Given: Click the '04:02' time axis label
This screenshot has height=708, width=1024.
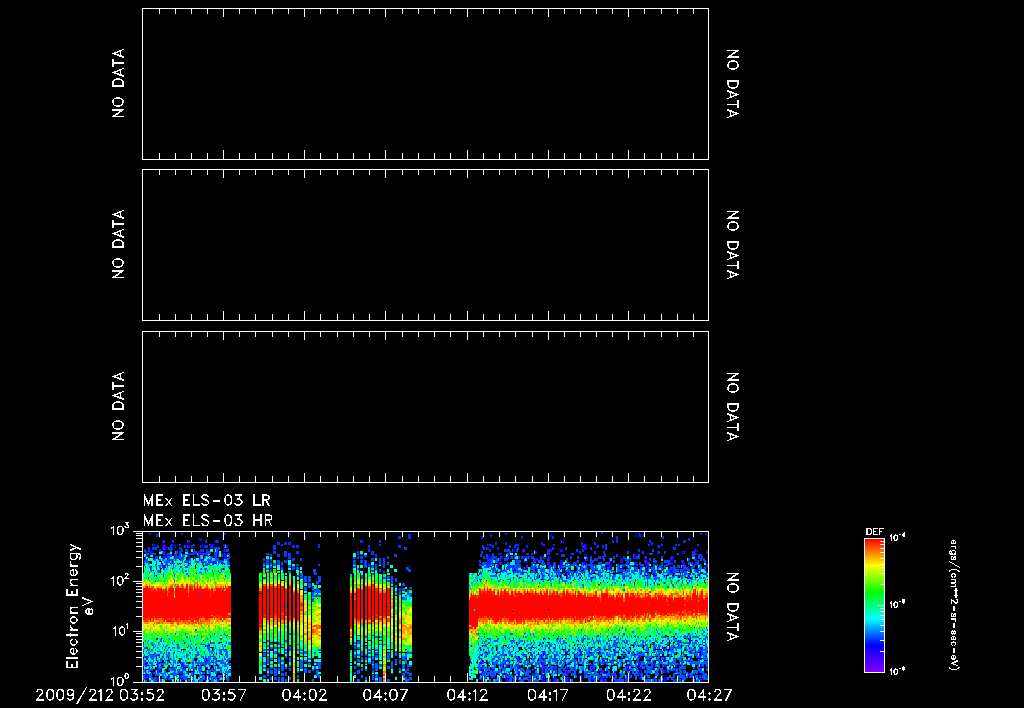Looking at the screenshot, I should click(304, 695).
